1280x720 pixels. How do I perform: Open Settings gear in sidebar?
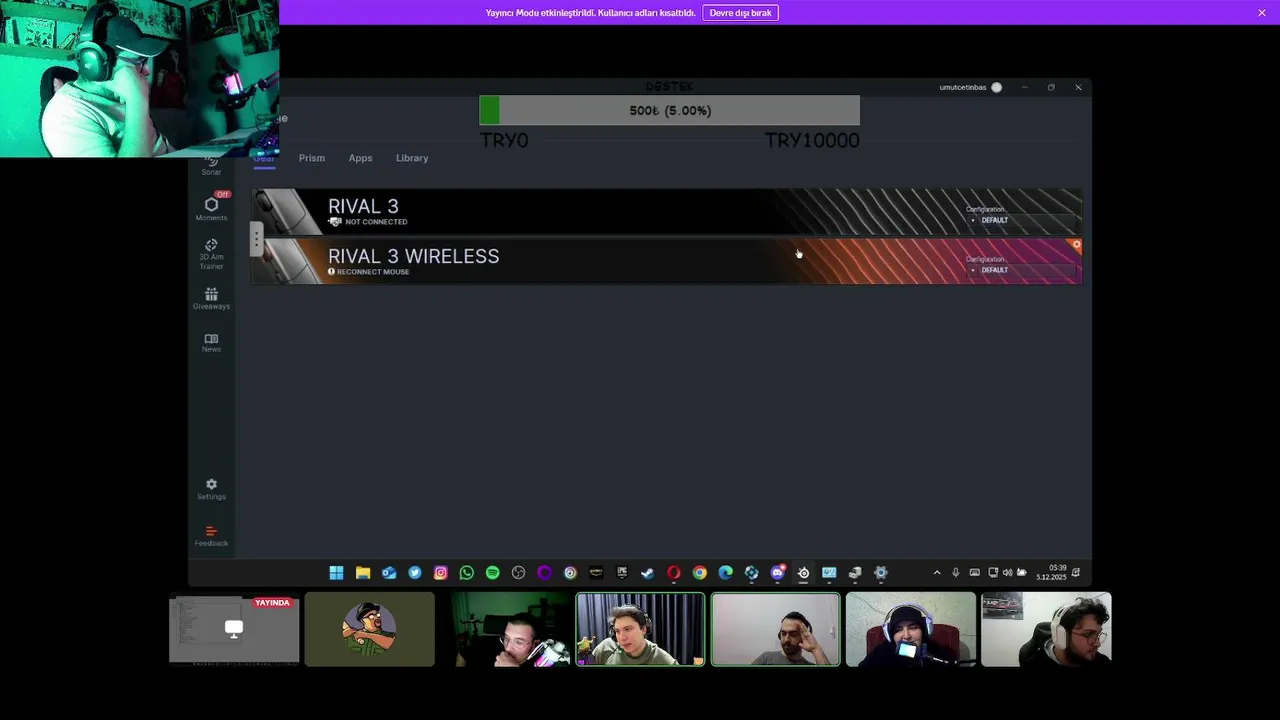click(211, 489)
